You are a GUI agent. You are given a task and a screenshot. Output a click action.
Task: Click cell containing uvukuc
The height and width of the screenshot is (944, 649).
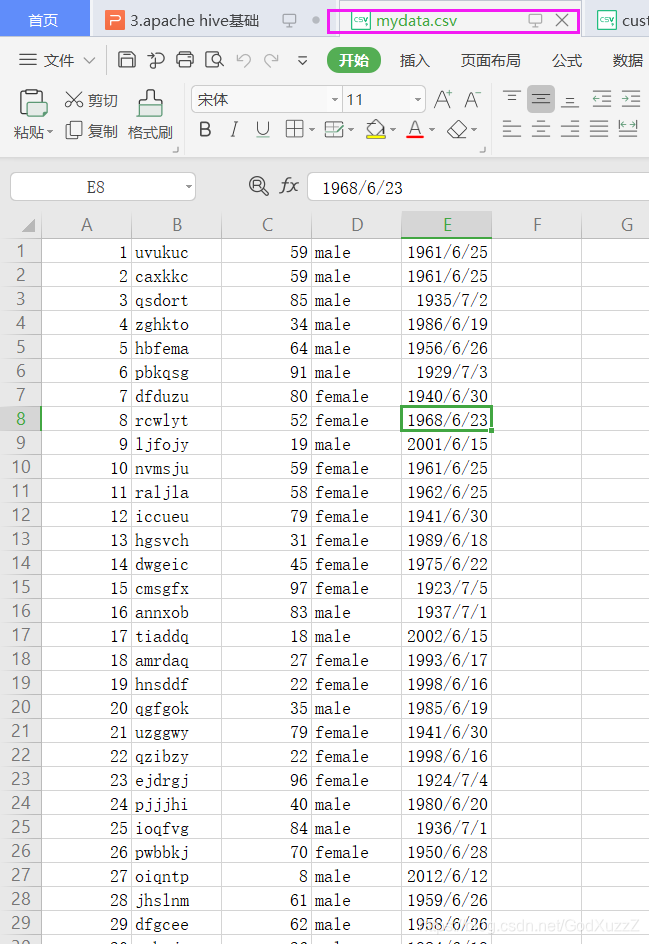176,252
